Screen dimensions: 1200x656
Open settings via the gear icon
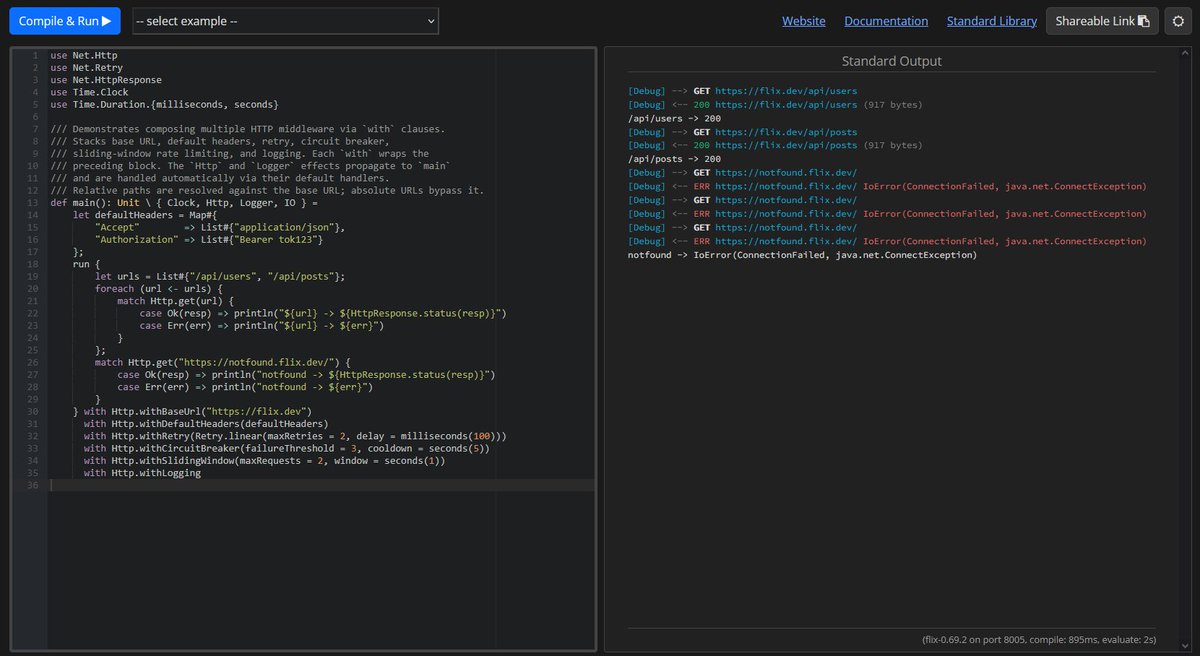[x=1178, y=21]
